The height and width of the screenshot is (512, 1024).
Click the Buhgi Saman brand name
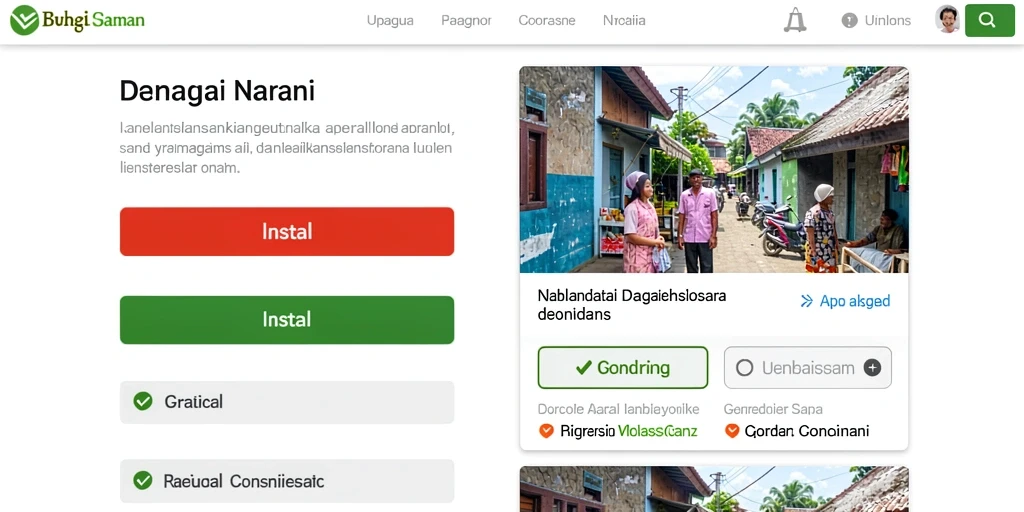tap(93, 20)
